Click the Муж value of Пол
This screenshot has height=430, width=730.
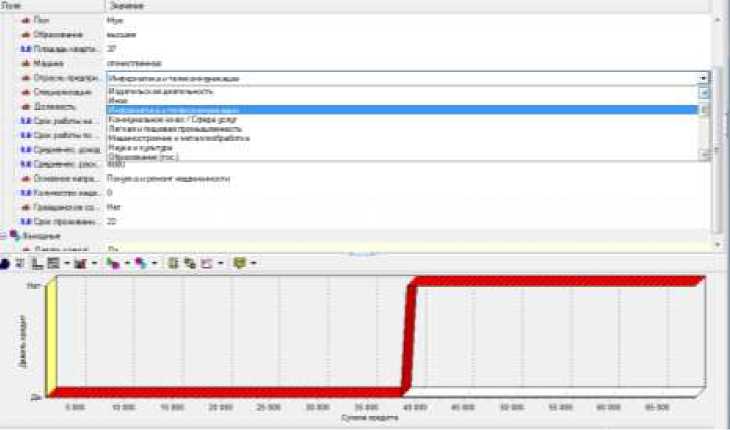coord(115,20)
